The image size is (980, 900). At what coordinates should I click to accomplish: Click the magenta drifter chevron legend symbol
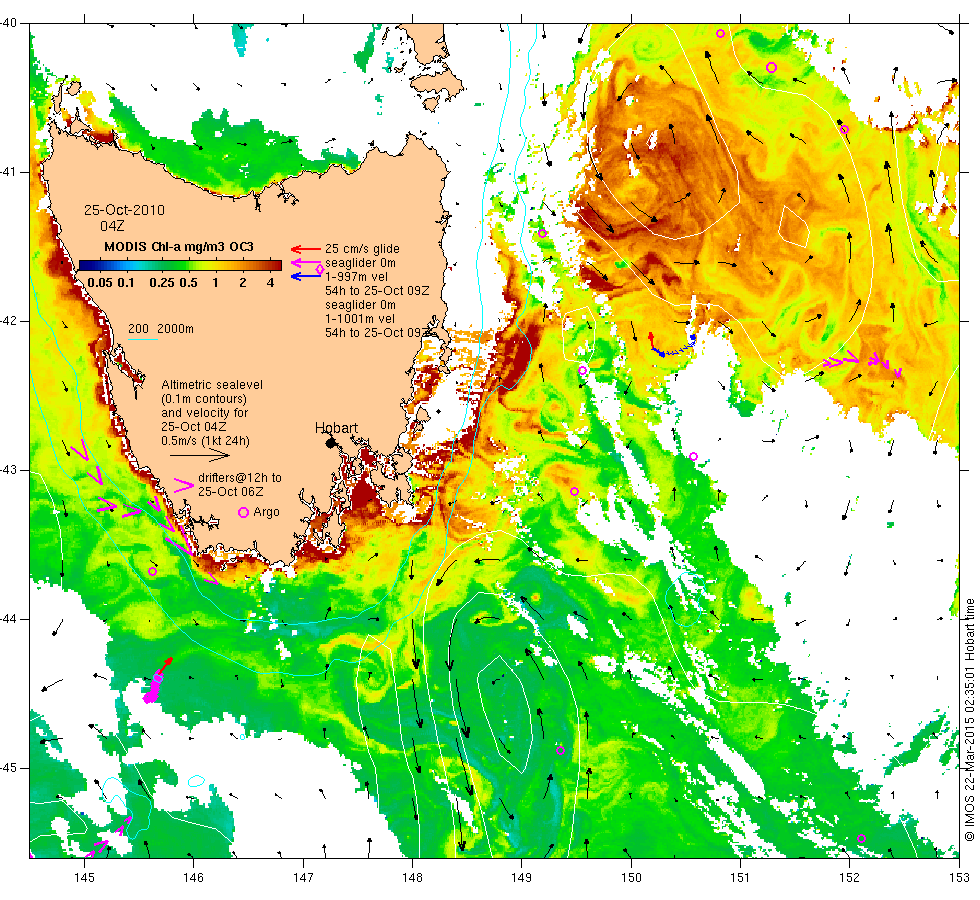184,485
